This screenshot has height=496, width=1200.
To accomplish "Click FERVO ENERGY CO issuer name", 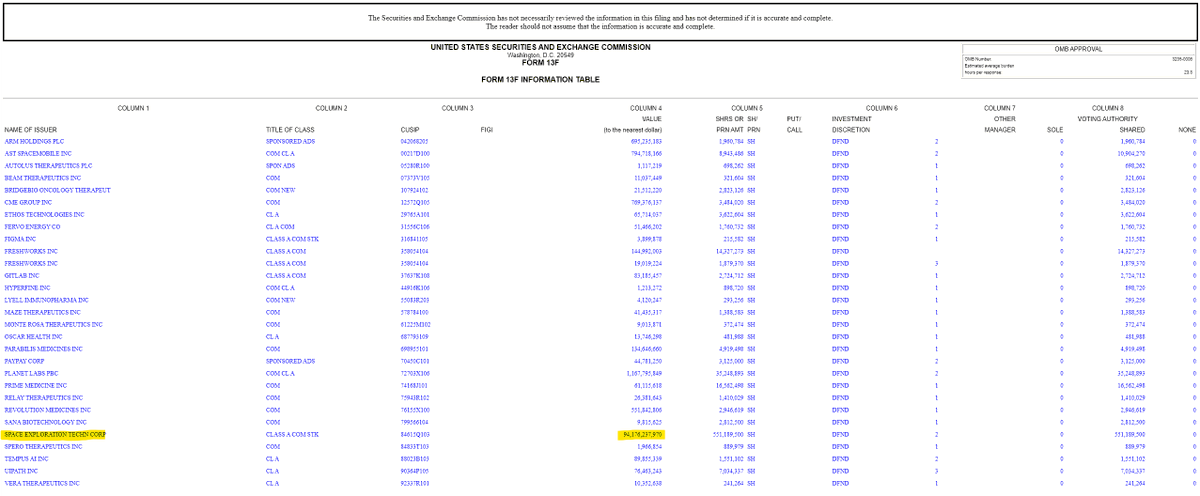I will pyautogui.click(x=33, y=226).
